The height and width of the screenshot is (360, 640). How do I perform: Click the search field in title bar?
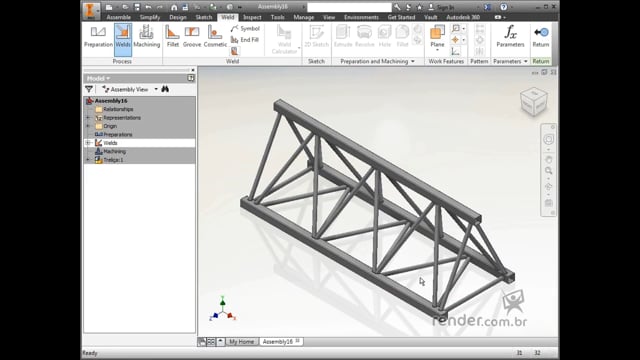tap(349, 7)
